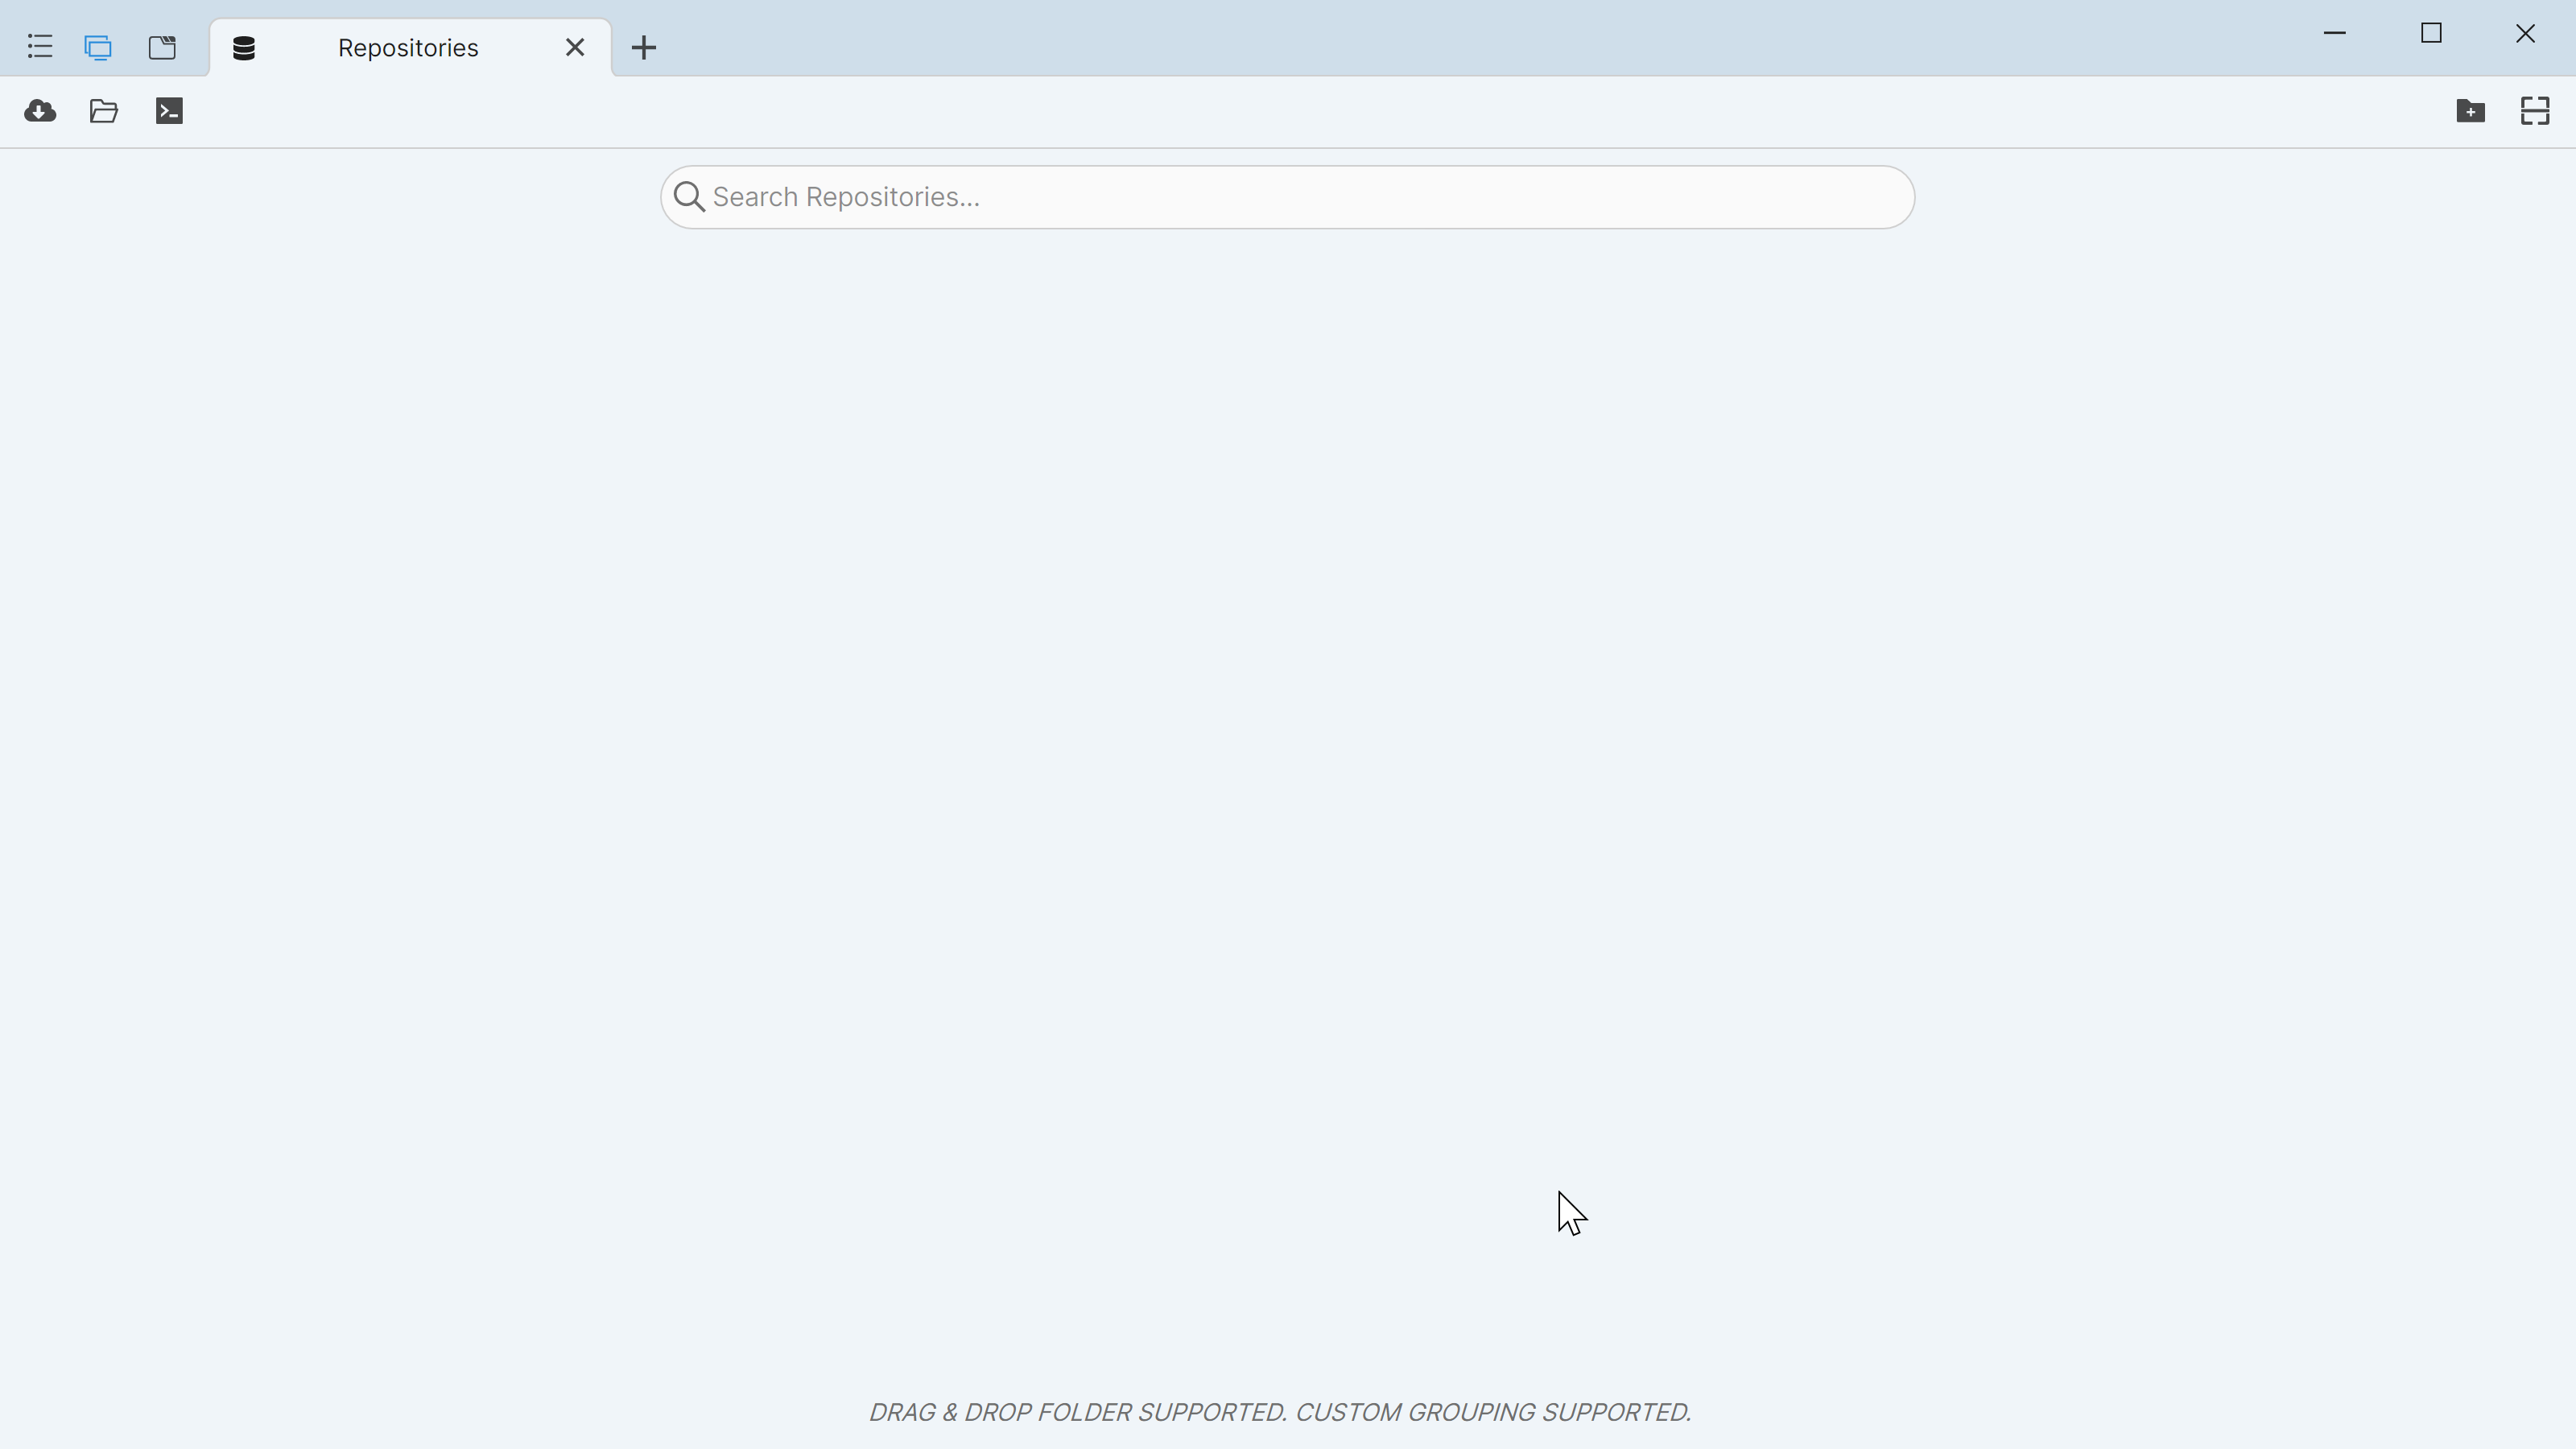2576x1449 pixels.
Task: Click the Scan Repositories icon
Action: click(x=2534, y=111)
